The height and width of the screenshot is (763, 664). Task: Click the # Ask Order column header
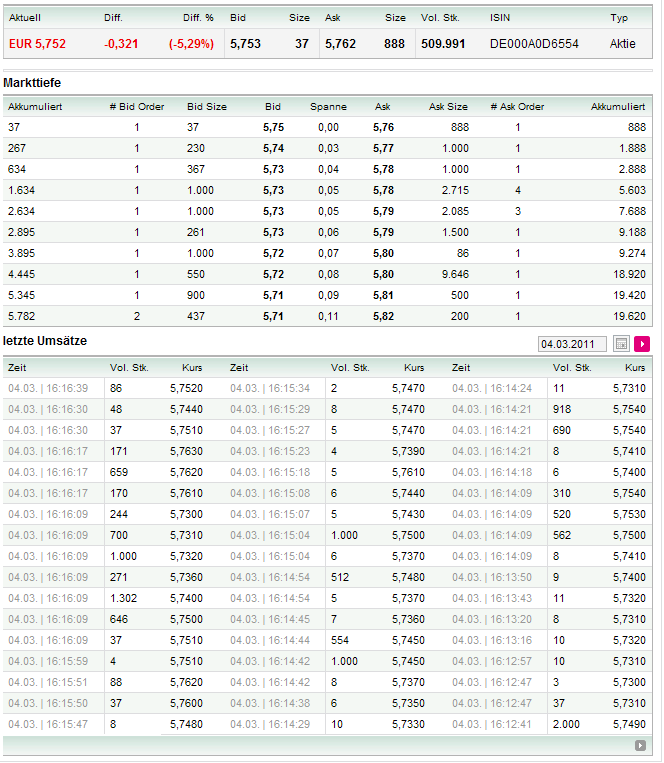[x=517, y=106]
